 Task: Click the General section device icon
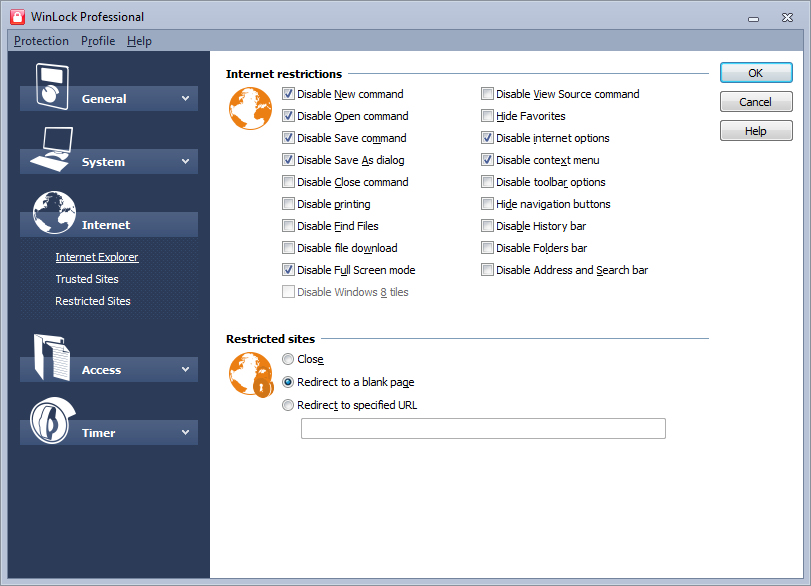52,86
